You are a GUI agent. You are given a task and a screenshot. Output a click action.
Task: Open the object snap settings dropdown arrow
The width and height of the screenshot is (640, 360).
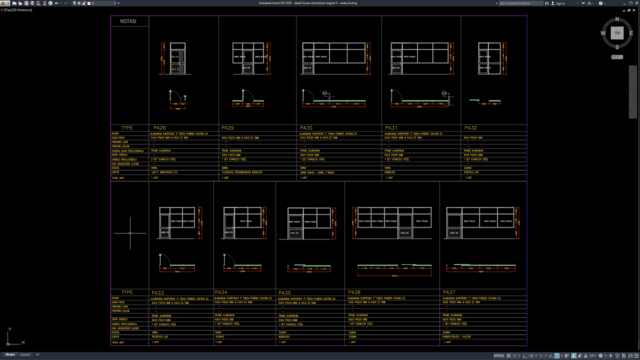[x=562, y=356]
